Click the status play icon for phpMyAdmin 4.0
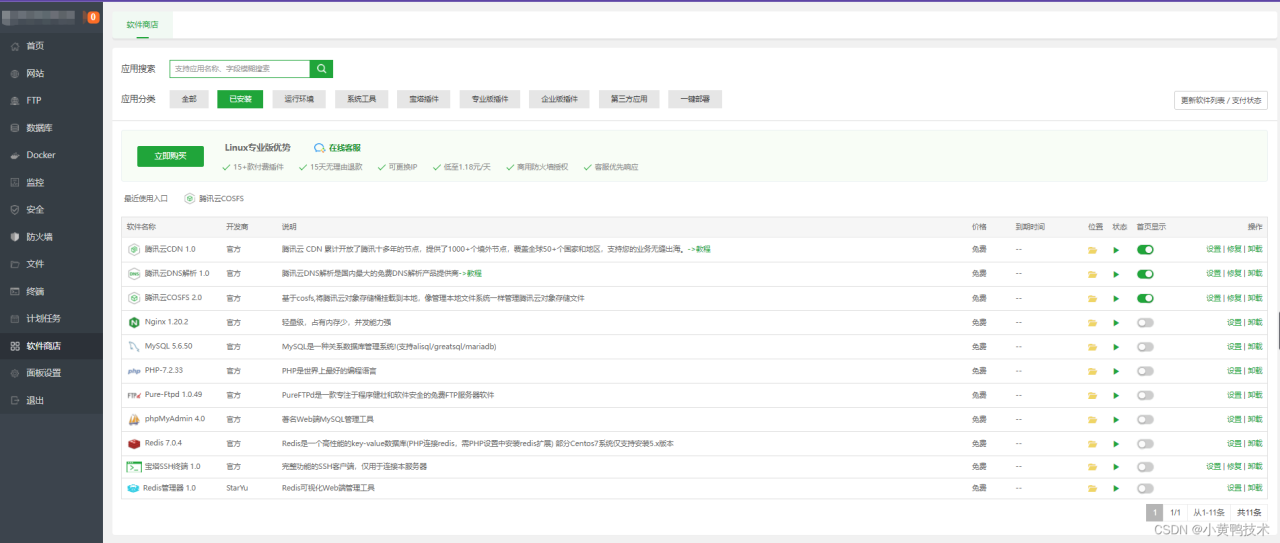 [1116, 419]
